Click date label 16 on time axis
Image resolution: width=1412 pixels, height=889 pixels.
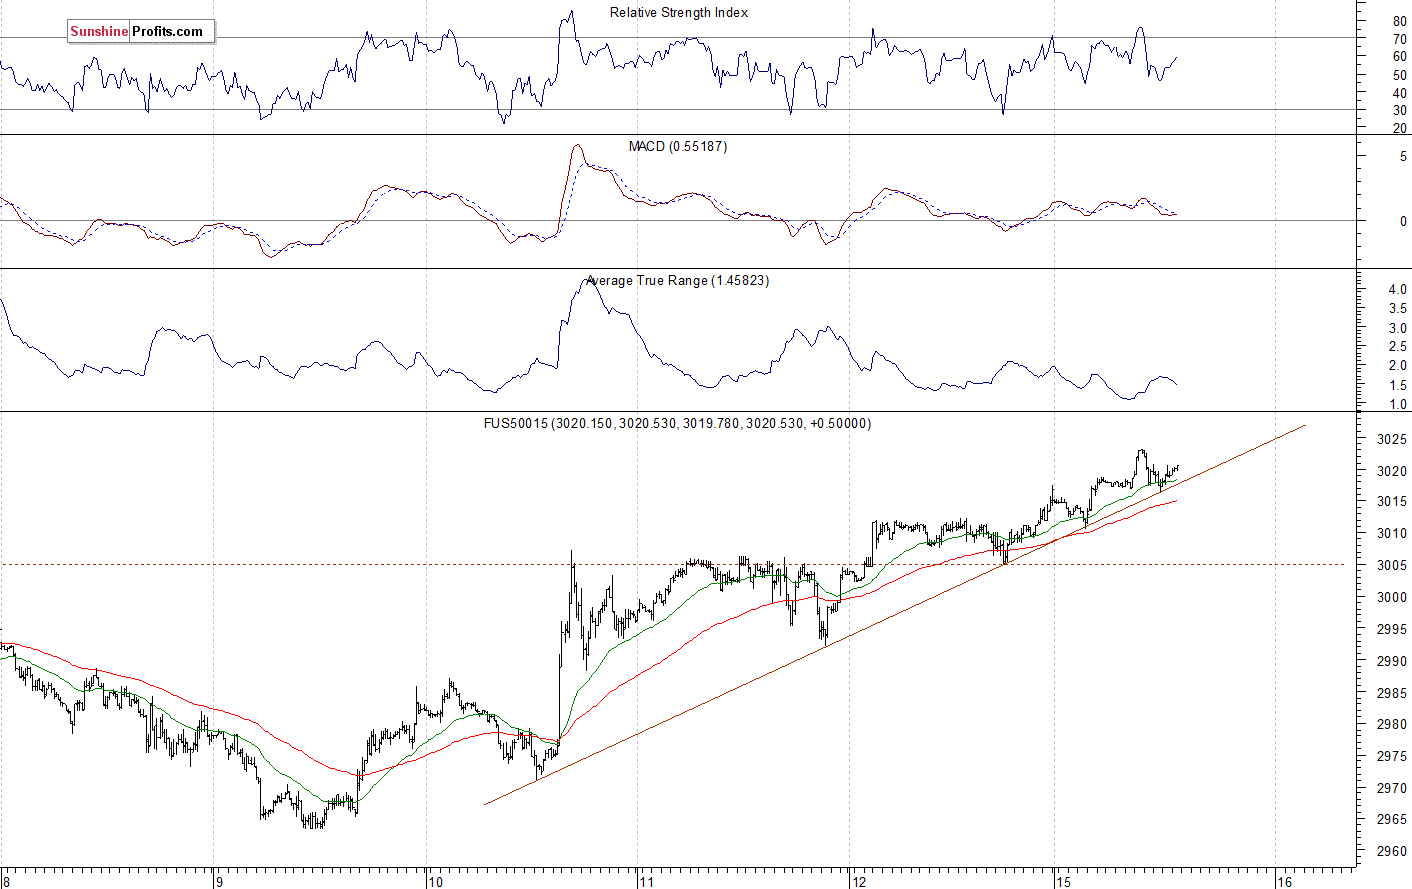pyautogui.click(x=1284, y=882)
